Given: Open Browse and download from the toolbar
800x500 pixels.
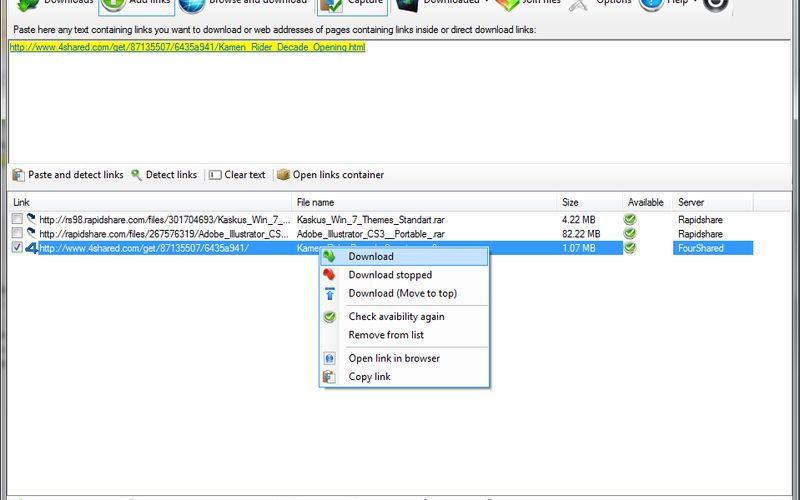Looking at the screenshot, I should (x=244, y=4).
